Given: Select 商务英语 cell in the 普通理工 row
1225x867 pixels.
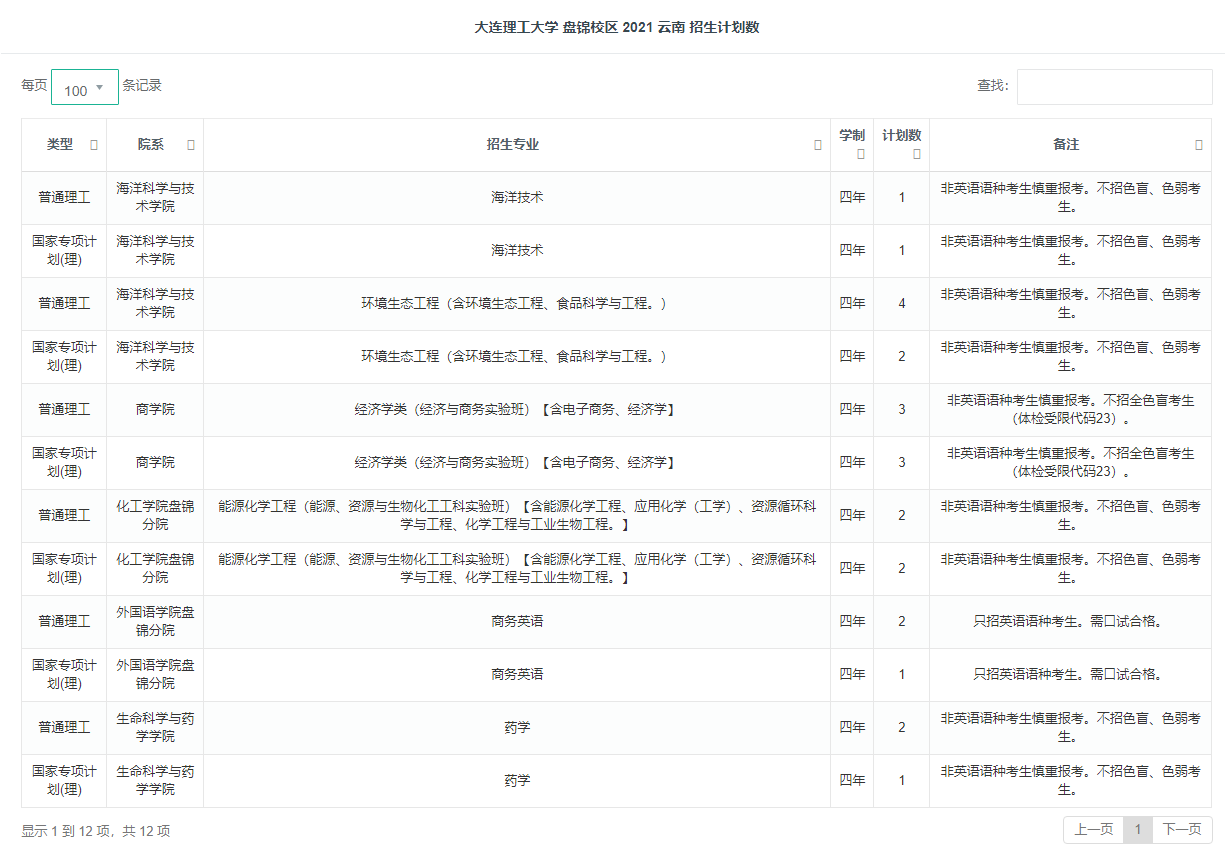Looking at the screenshot, I should click(517, 622).
